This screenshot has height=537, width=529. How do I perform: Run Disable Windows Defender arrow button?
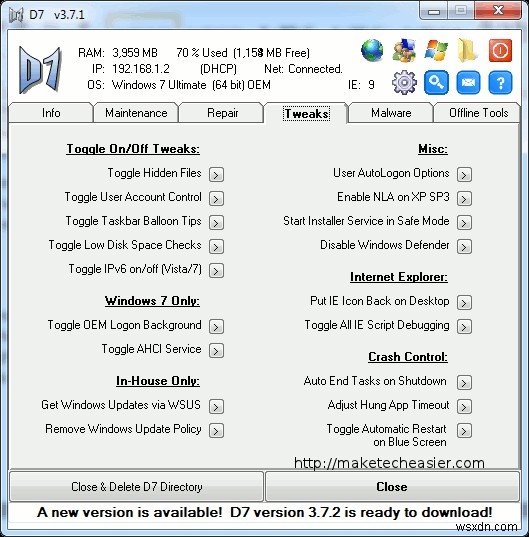[464, 246]
